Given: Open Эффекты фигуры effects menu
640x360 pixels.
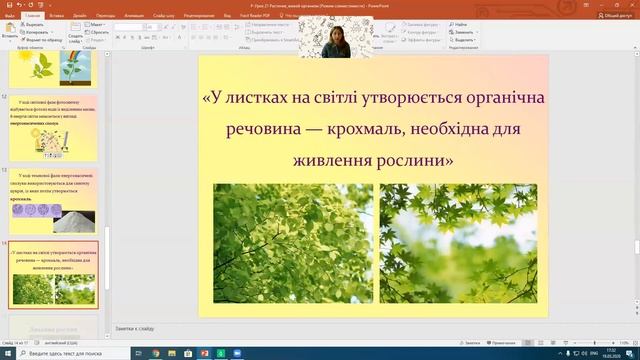Looking at the screenshot, I should (421, 40).
